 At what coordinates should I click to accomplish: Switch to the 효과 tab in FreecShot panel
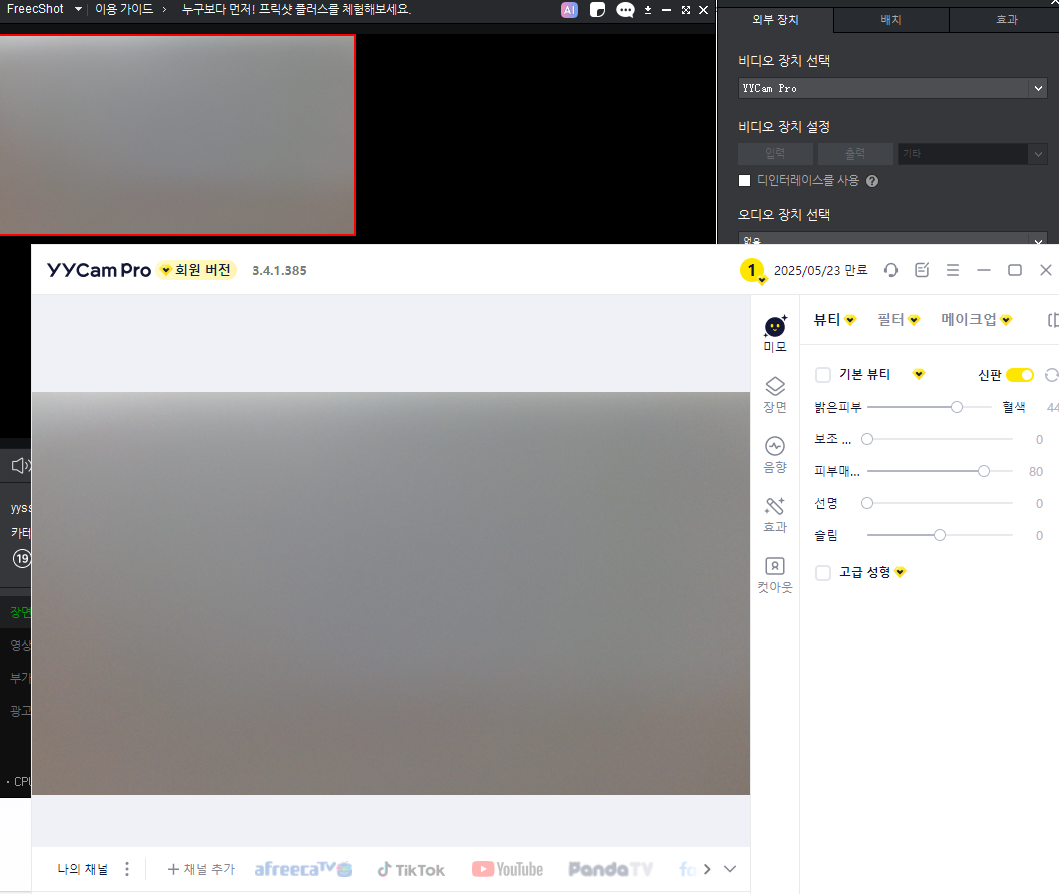click(1006, 20)
